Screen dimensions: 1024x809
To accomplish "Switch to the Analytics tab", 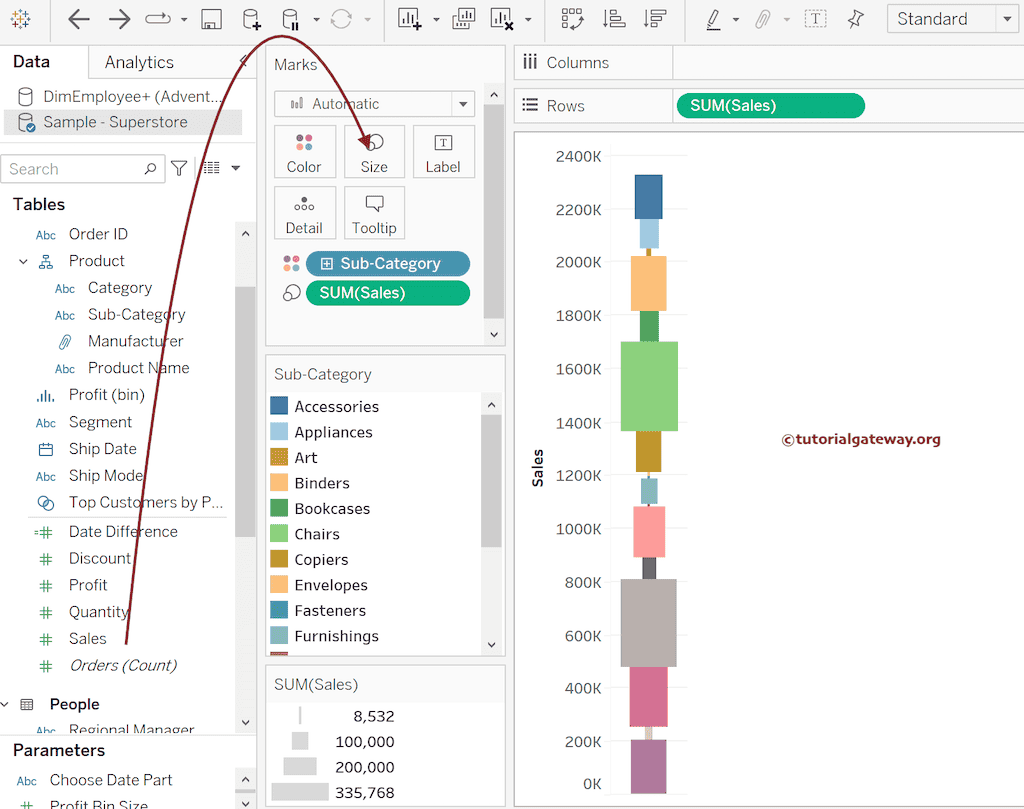I will (139, 62).
